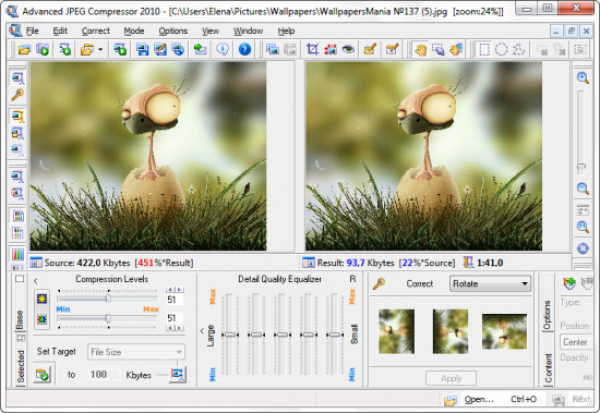This screenshot has width=600, height=413.
Task: Click the Open... button at the bottom
Action: tap(478, 399)
